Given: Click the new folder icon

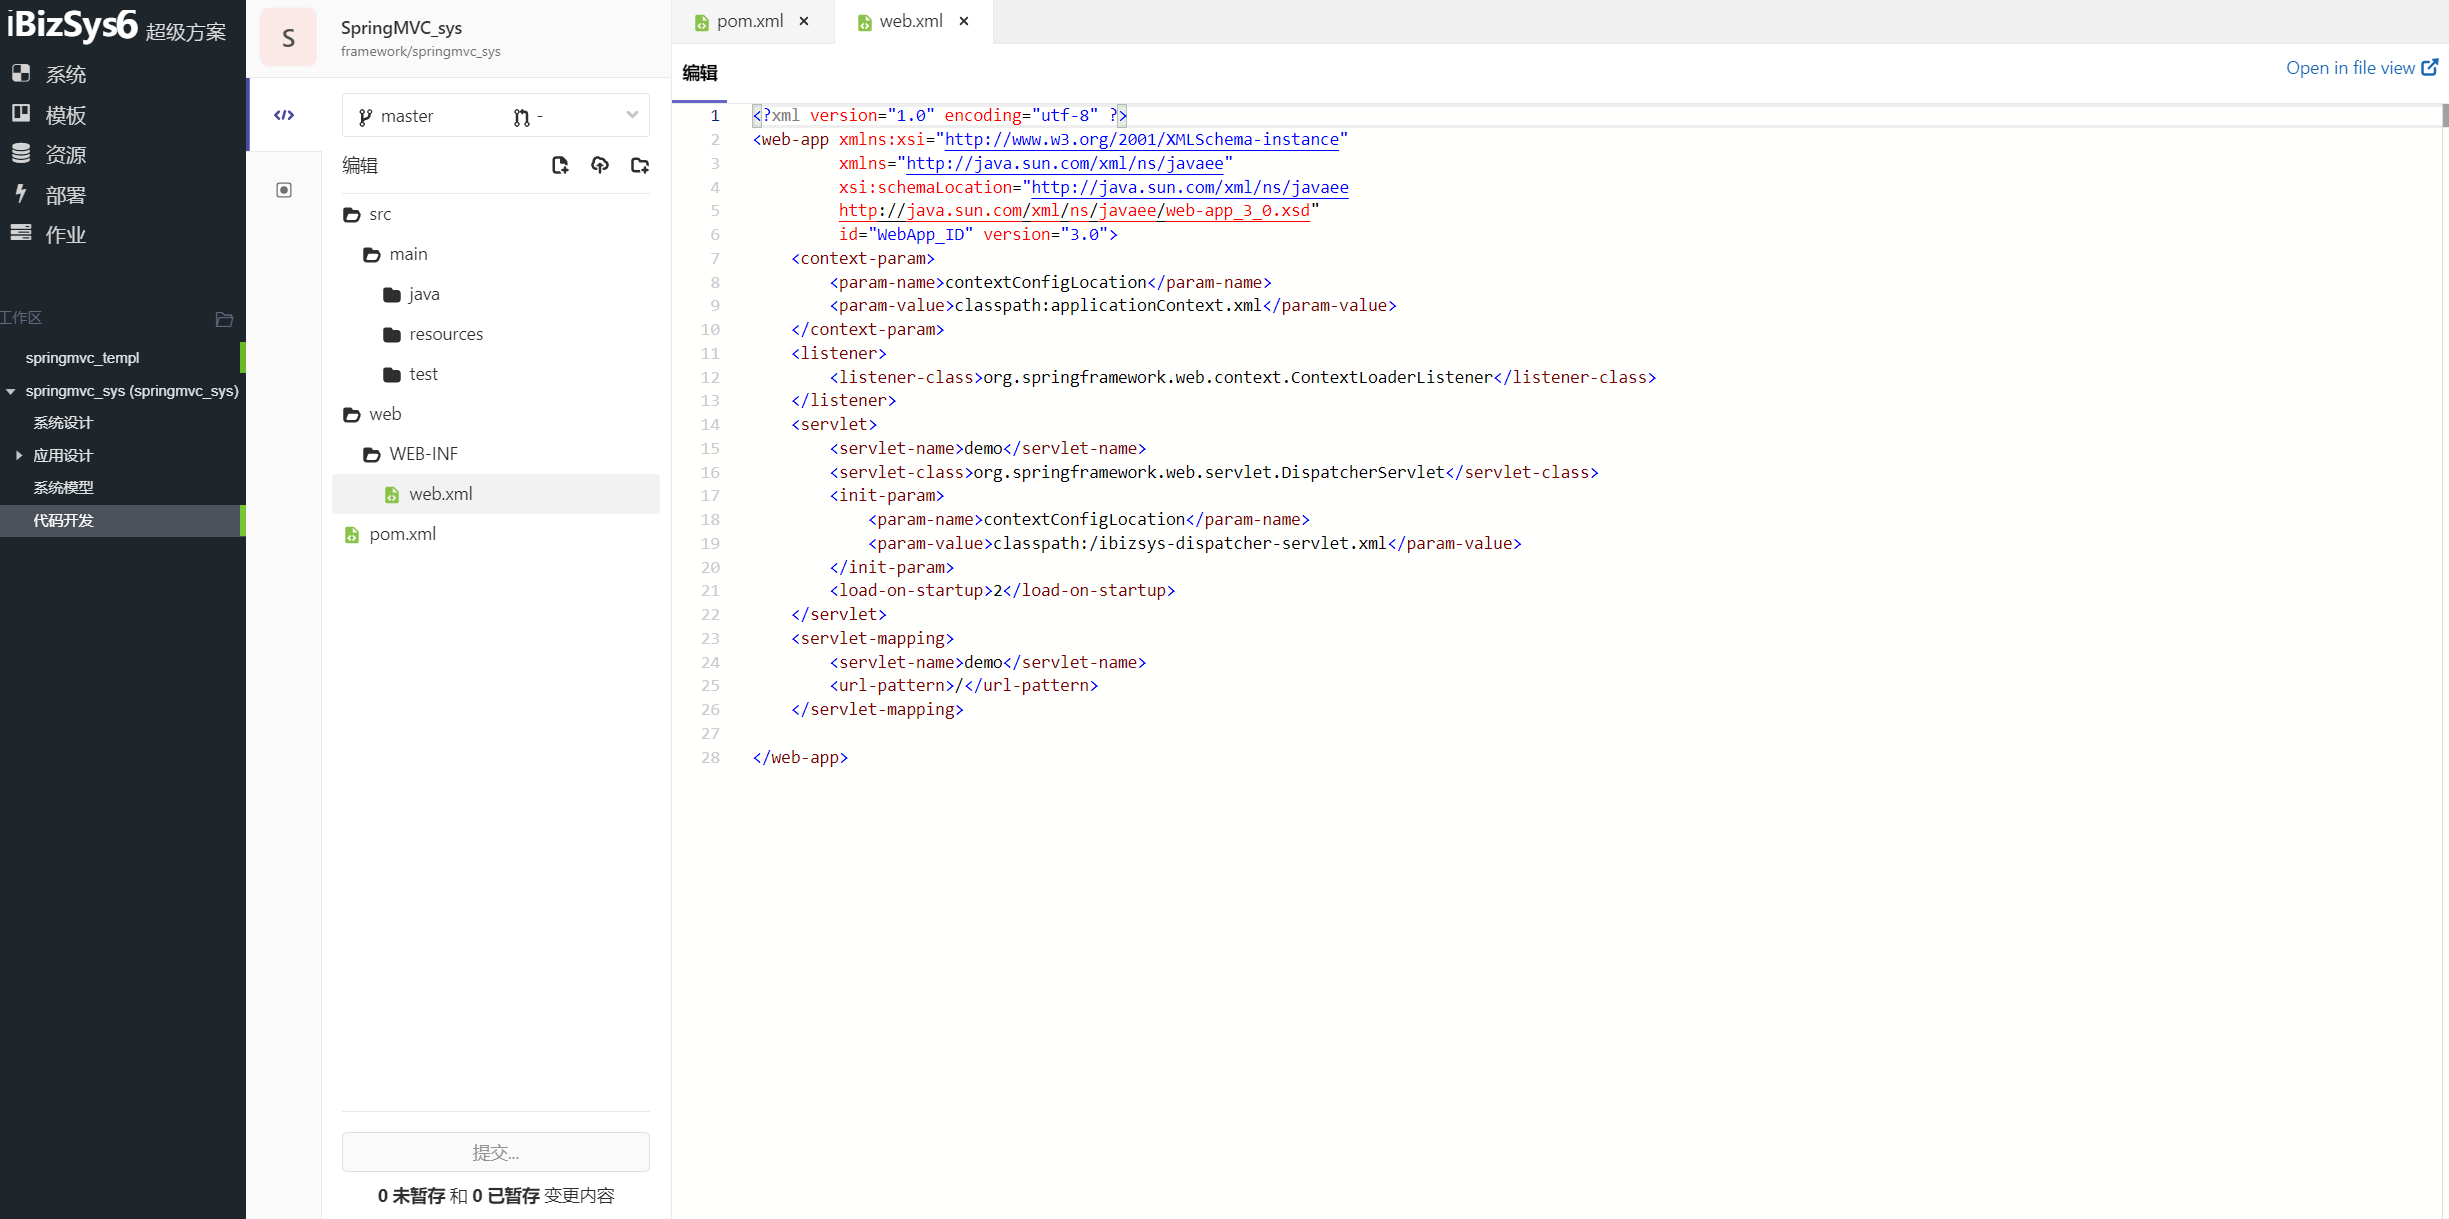Looking at the screenshot, I should pos(640,165).
